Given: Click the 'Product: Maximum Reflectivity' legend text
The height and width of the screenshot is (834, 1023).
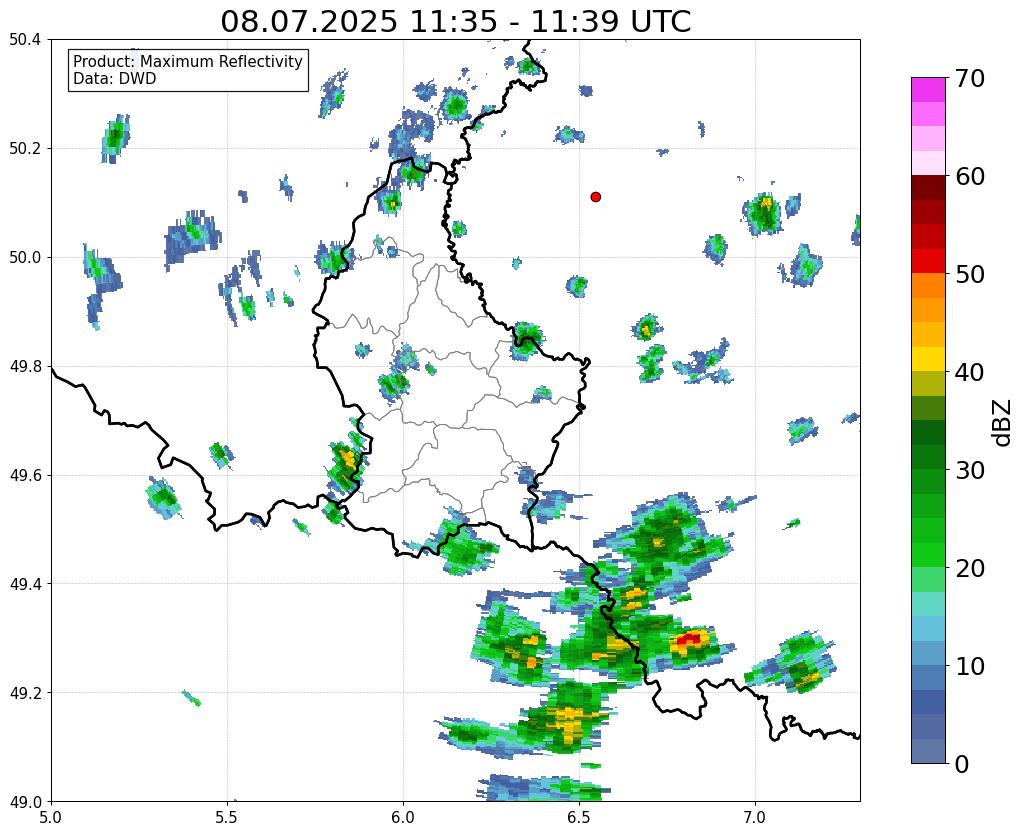Looking at the screenshot, I should pyautogui.click(x=188, y=61).
